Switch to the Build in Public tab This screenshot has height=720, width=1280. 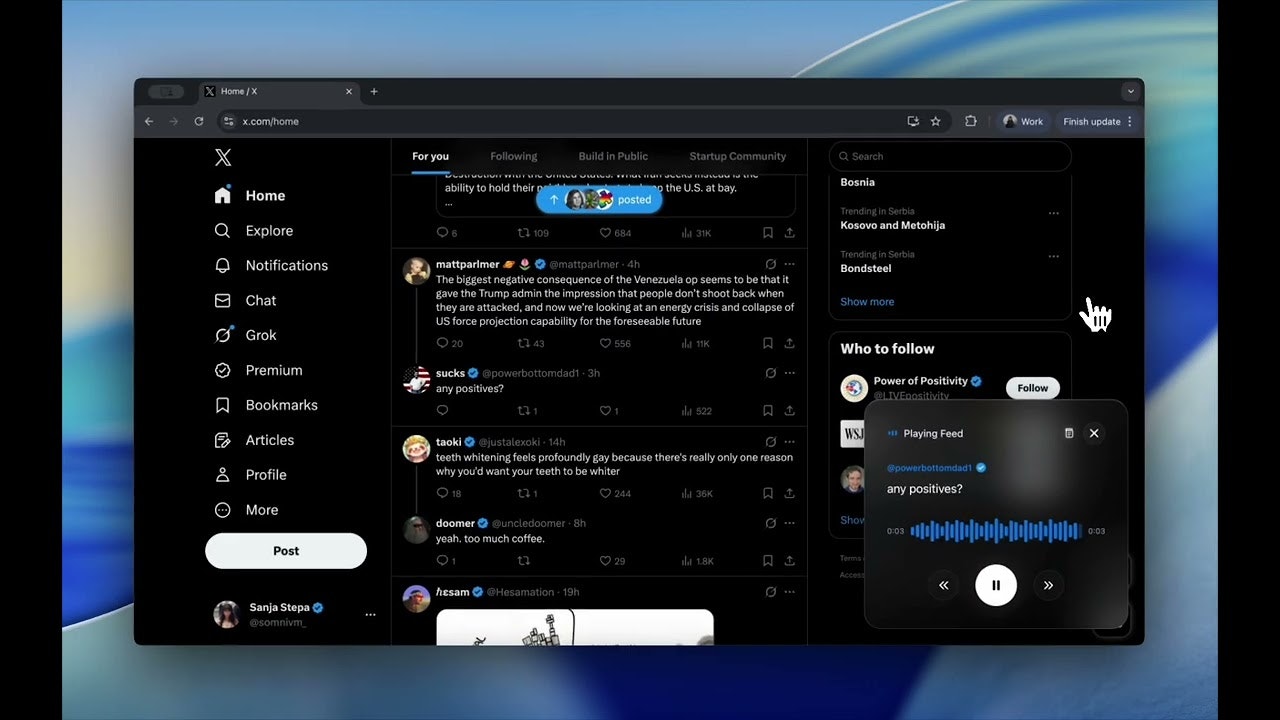613,156
